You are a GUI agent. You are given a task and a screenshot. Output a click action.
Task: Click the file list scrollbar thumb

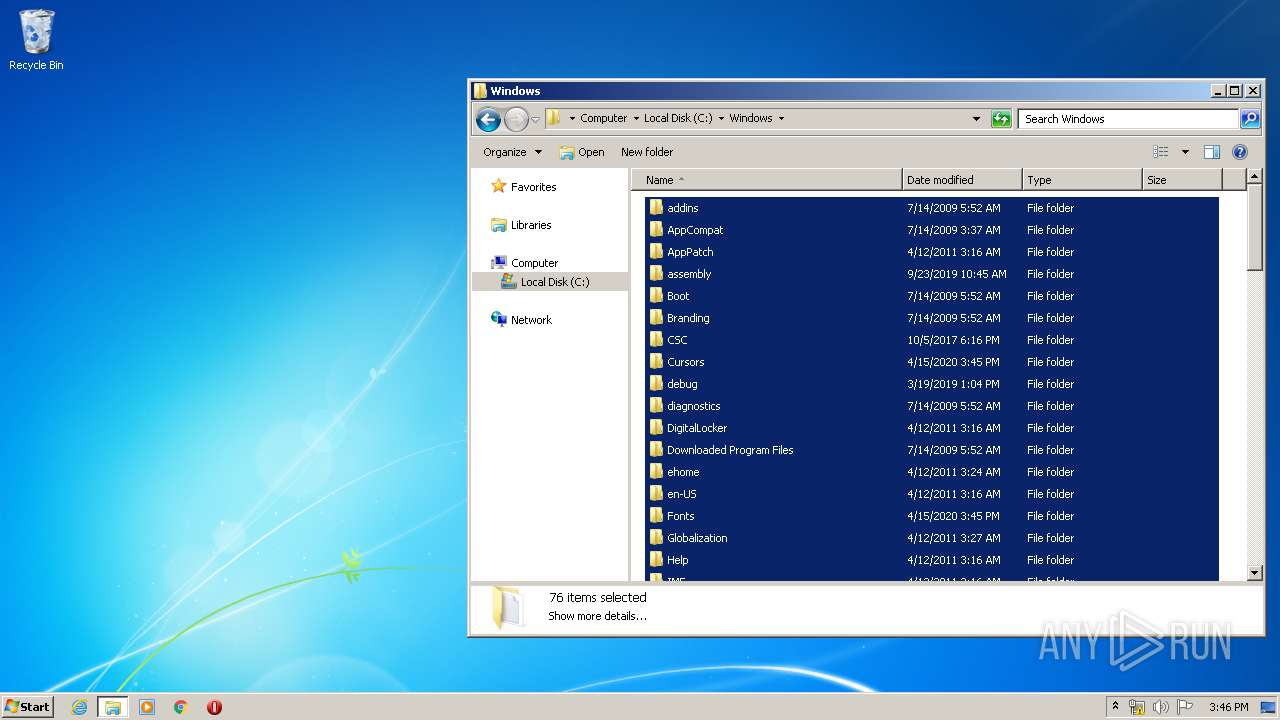click(1256, 228)
